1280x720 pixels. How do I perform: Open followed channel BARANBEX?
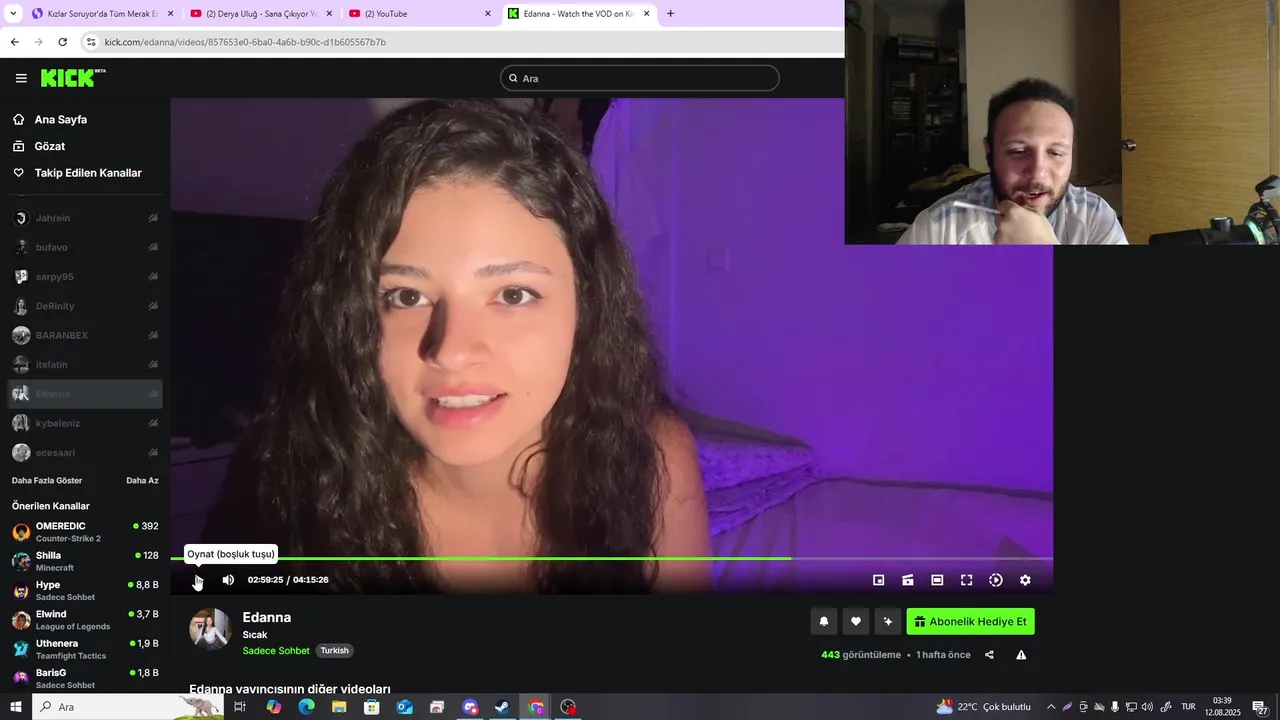85,335
